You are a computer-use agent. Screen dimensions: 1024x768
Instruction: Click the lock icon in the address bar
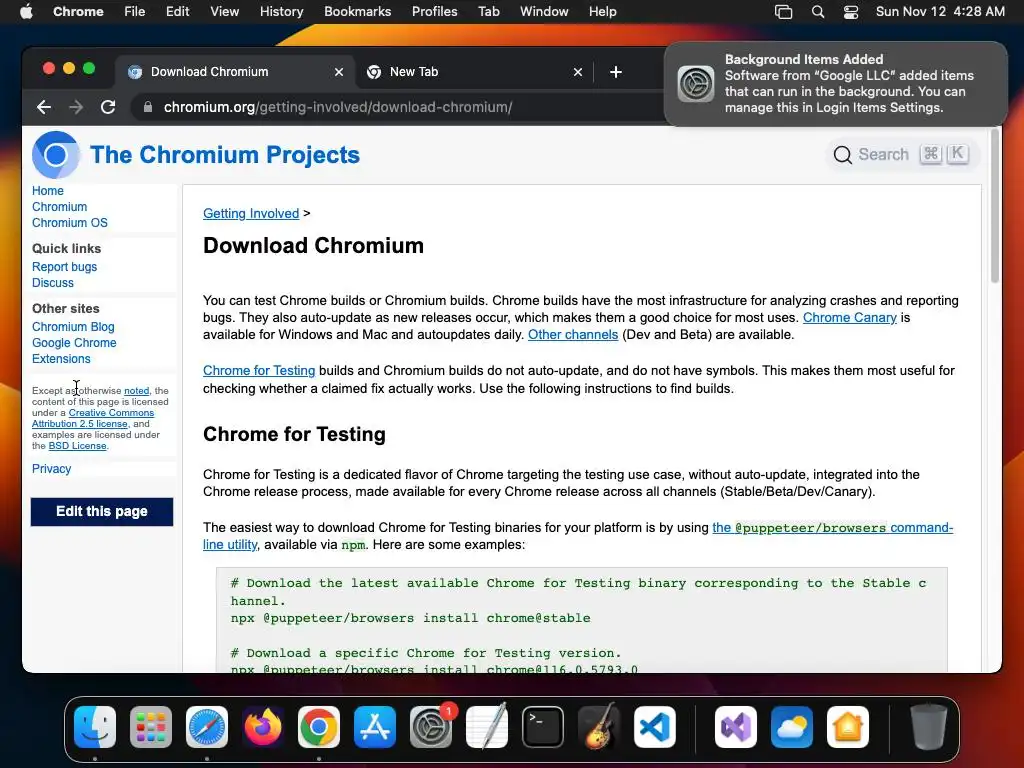click(148, 107)
